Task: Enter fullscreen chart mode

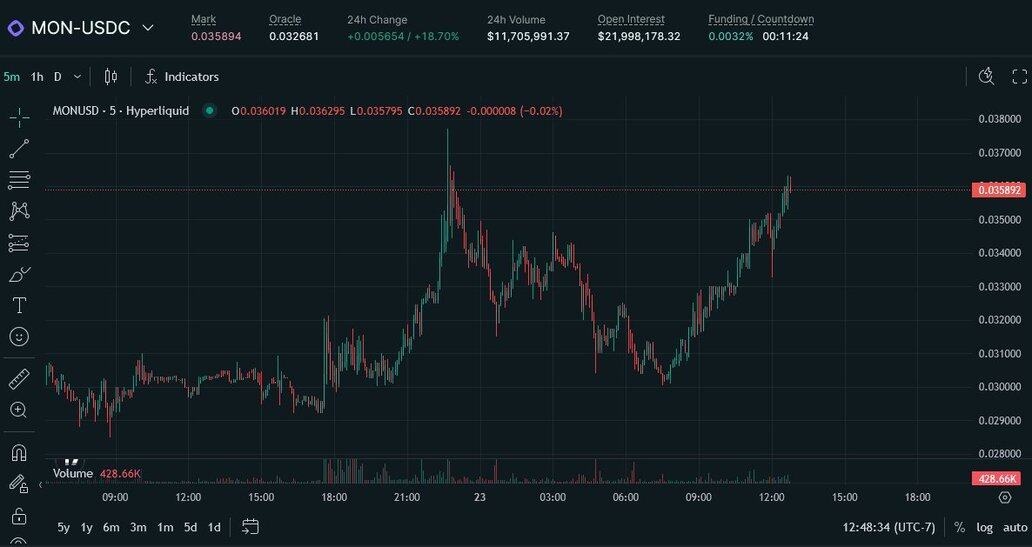Action: (1019, 77)
